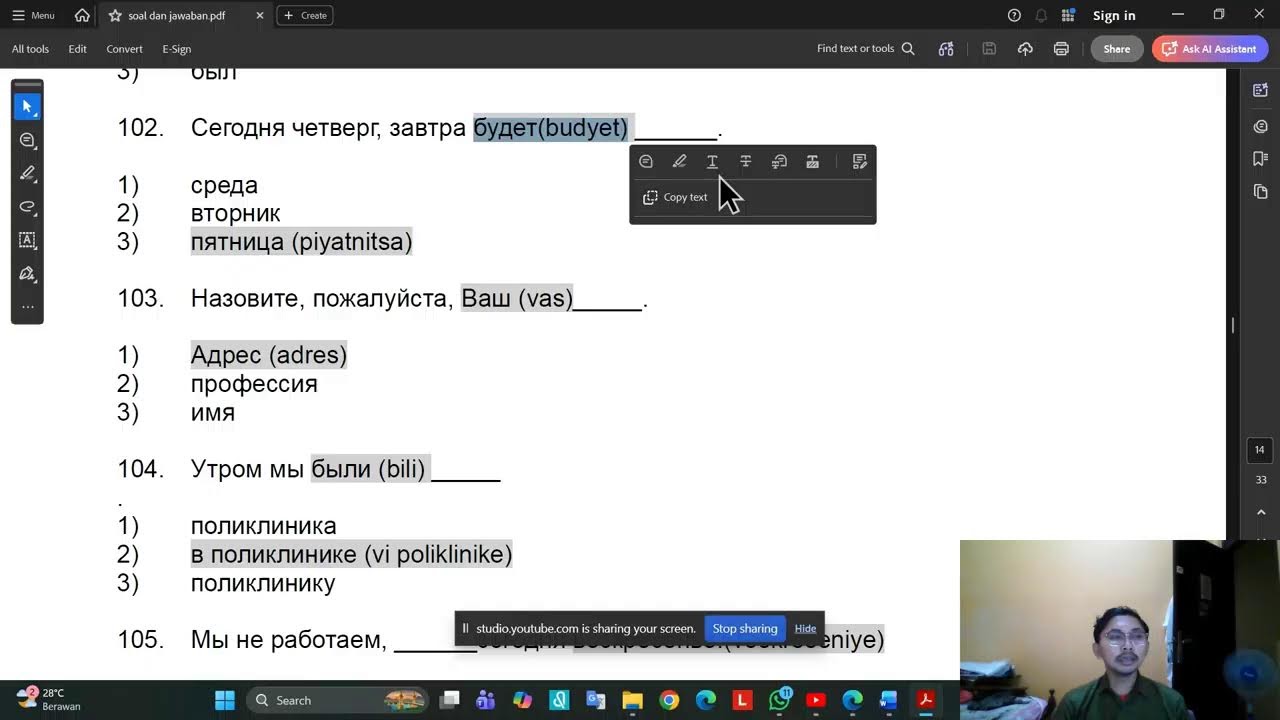Save the document with disk icon
Image resolution: width=1280 pixels, height=720 pixels.
[x=988, y=48]
